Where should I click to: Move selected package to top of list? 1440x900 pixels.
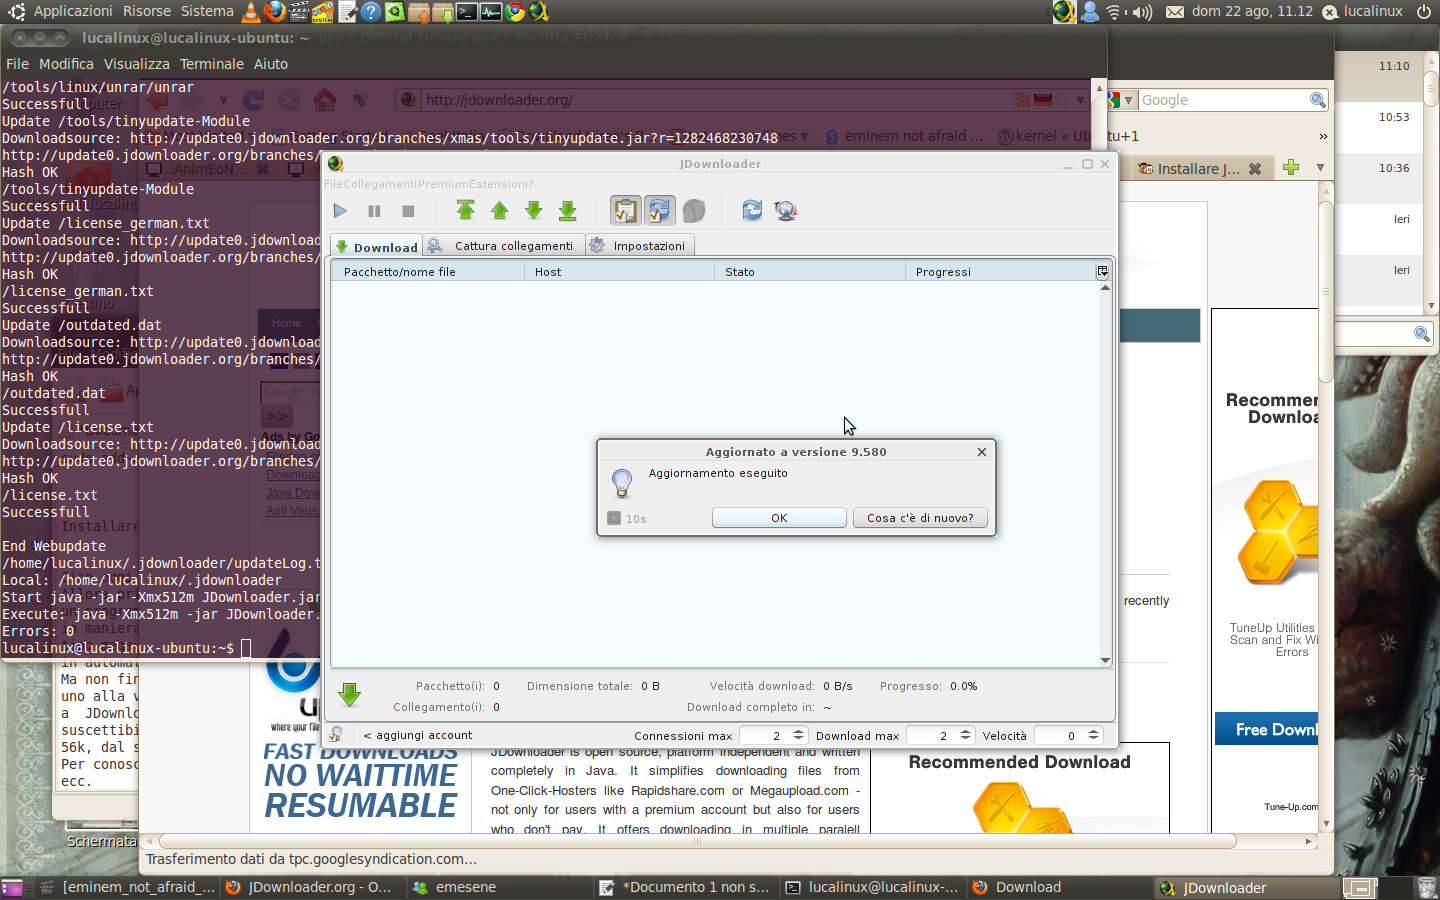[466, 210]
